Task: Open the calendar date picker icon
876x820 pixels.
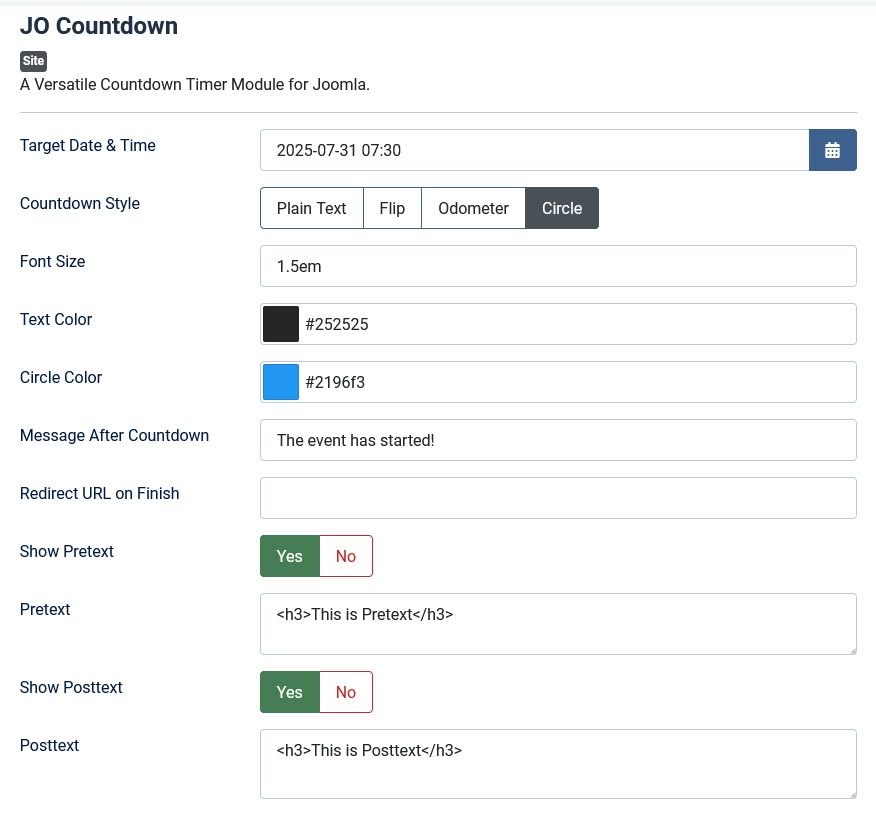Action: pyautogui.click(x=832, y=150)
